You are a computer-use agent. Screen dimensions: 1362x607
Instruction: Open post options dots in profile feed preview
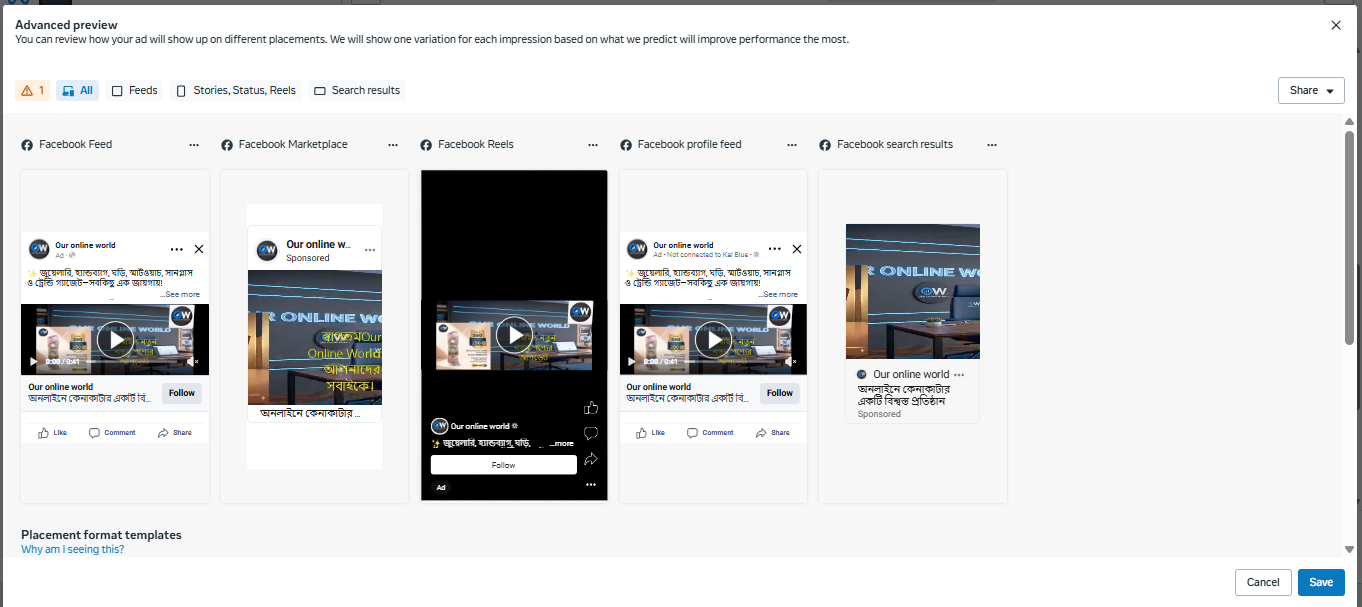pyautogui.click(x=775, y=249)
